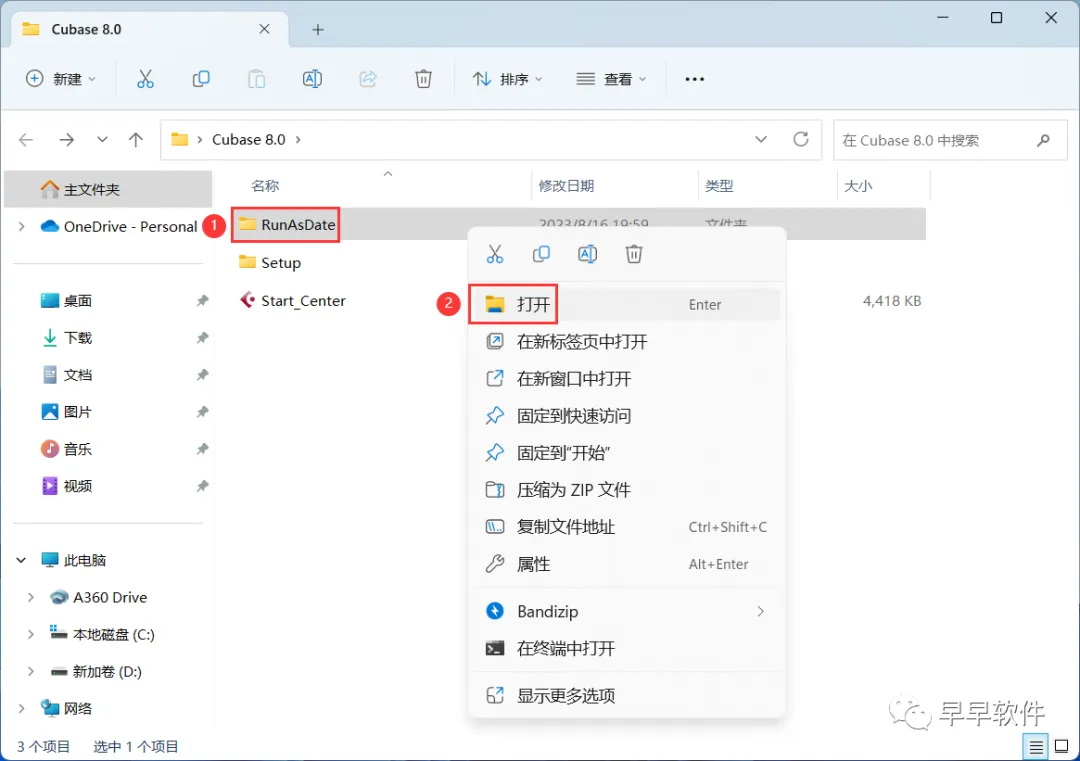
Task: Choose 在新窗口中打开
Action: [626, 379]
